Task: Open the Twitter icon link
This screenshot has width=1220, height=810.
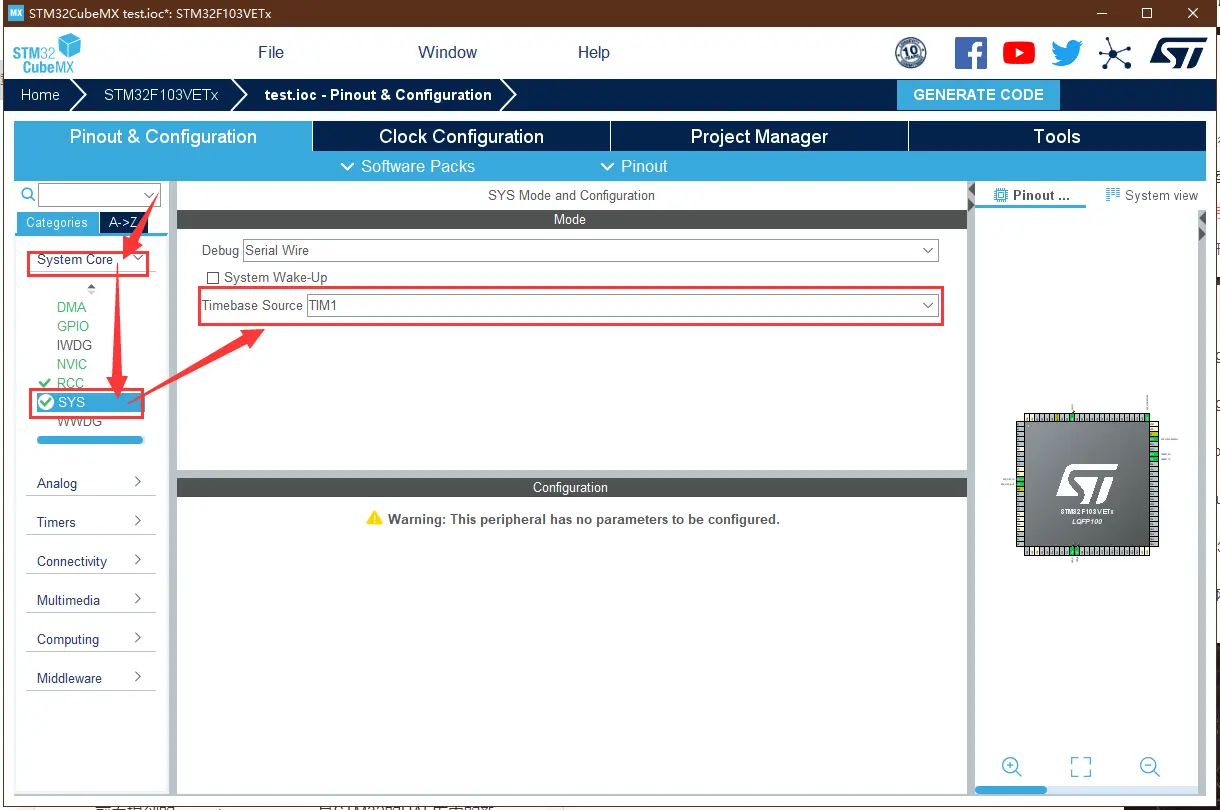Action: click(1067, 53)
